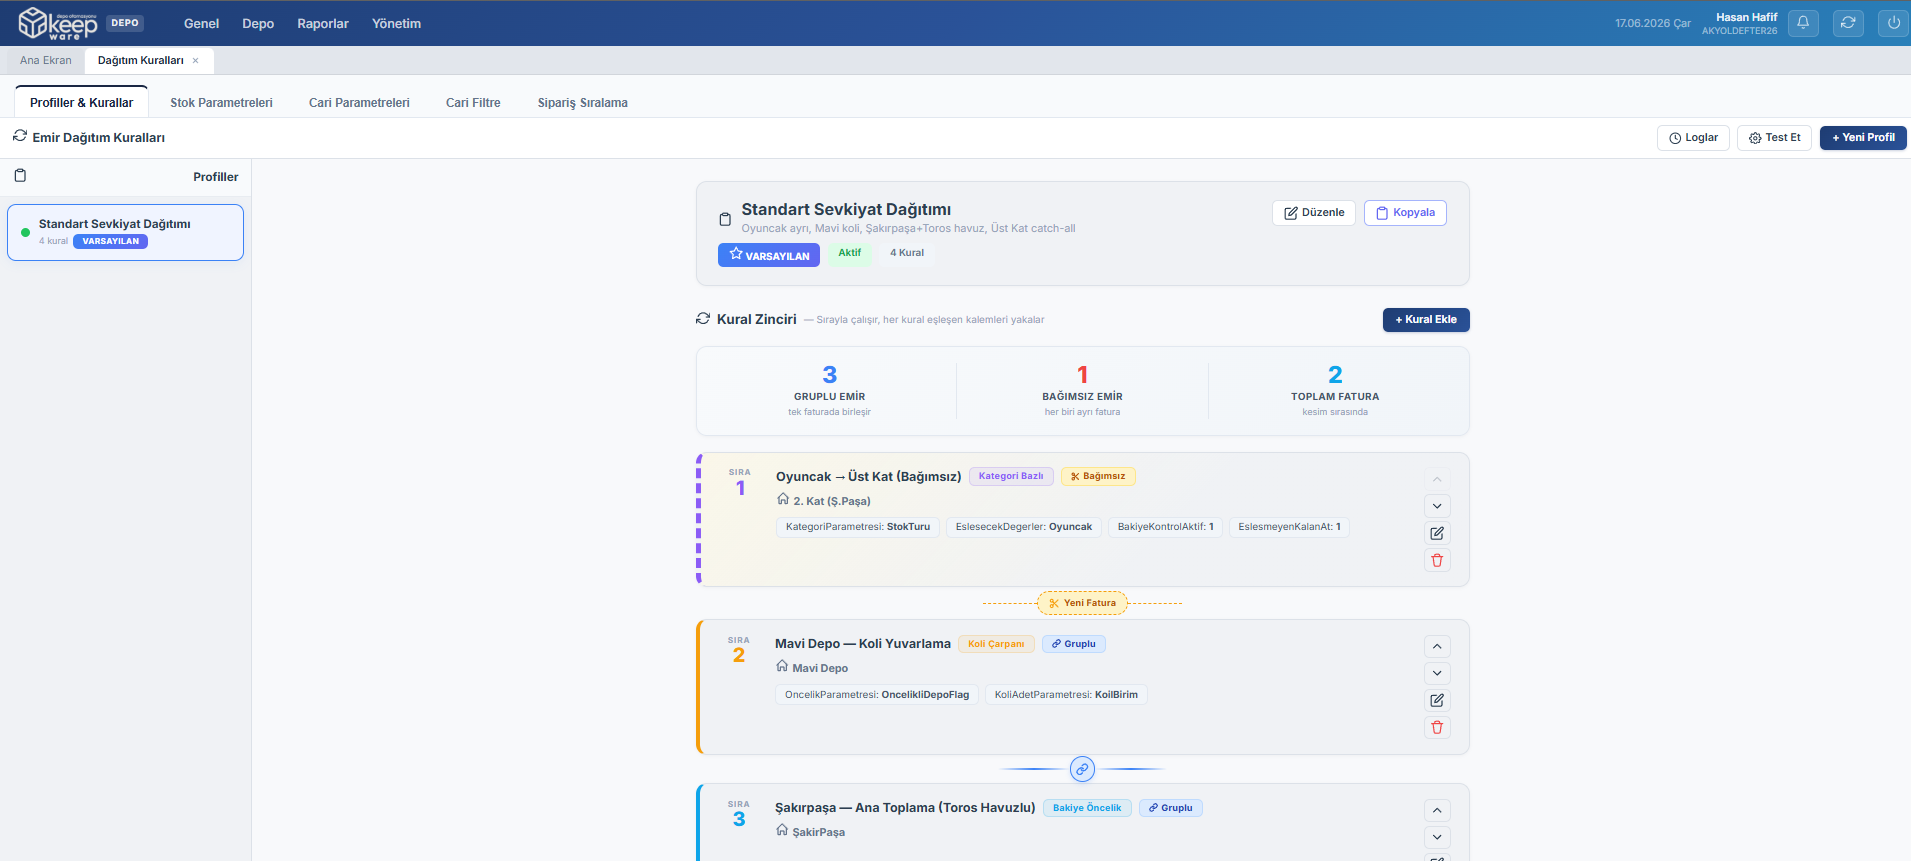
Task: Add a rule with Kural Ekle
Action: click(x=1426, y=320)
